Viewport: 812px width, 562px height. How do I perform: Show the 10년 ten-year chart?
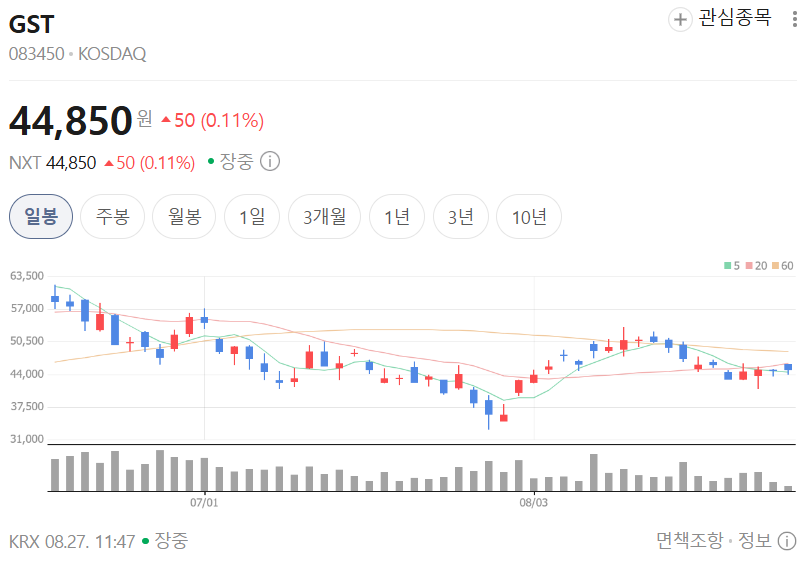(529, 217)
